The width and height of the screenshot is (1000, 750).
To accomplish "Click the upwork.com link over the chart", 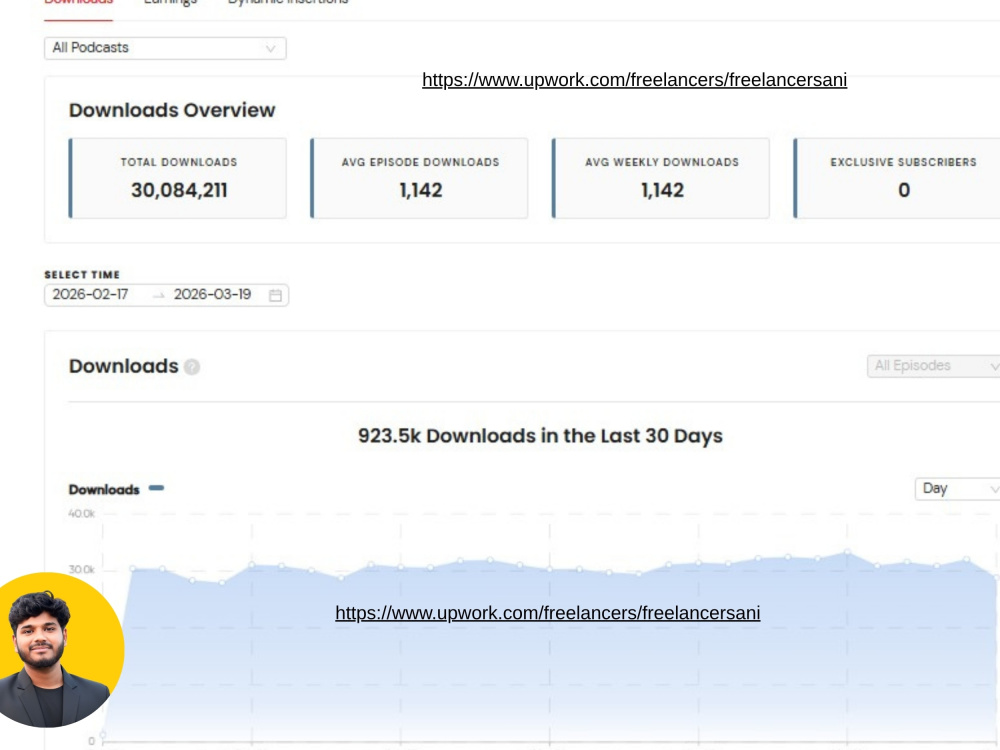I will click(548, 613).
